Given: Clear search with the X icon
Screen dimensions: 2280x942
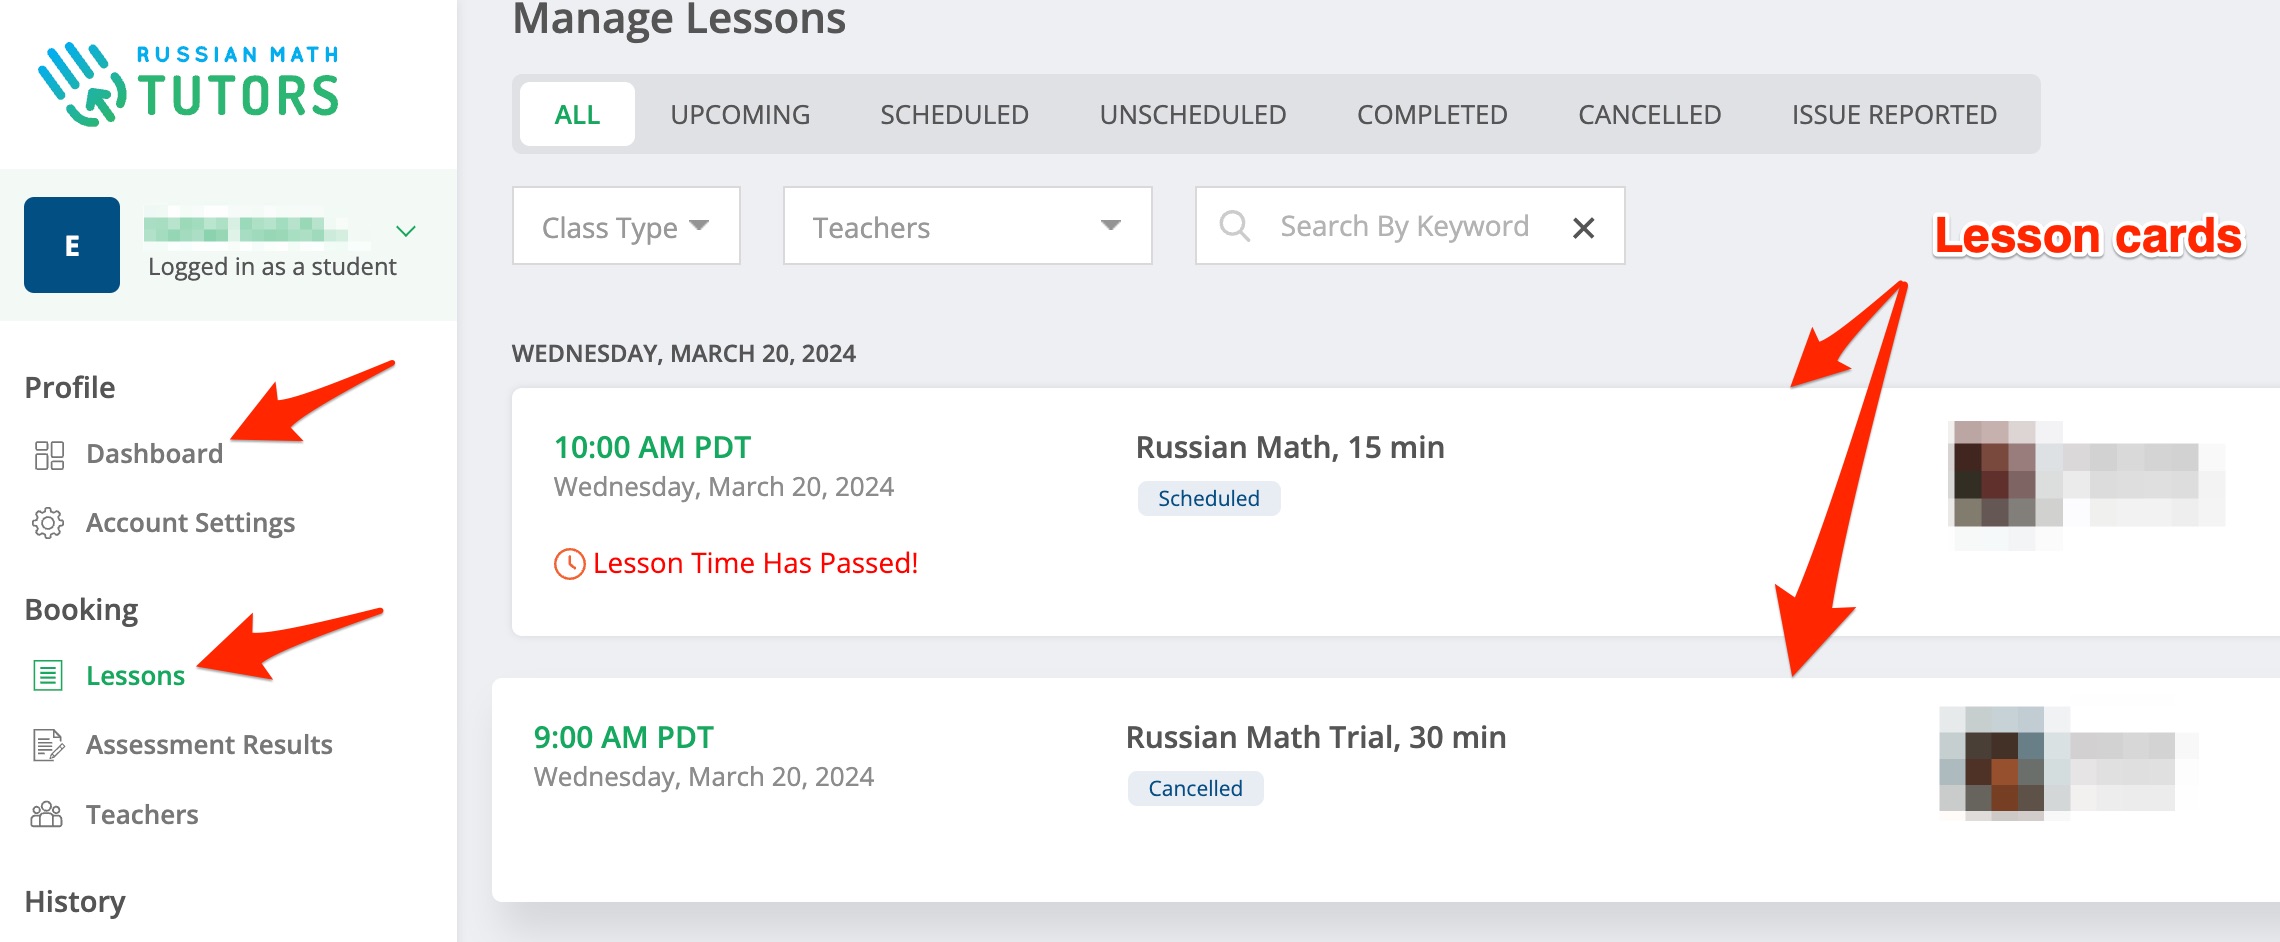Looking at the screenshot, I should point(1583,228).
